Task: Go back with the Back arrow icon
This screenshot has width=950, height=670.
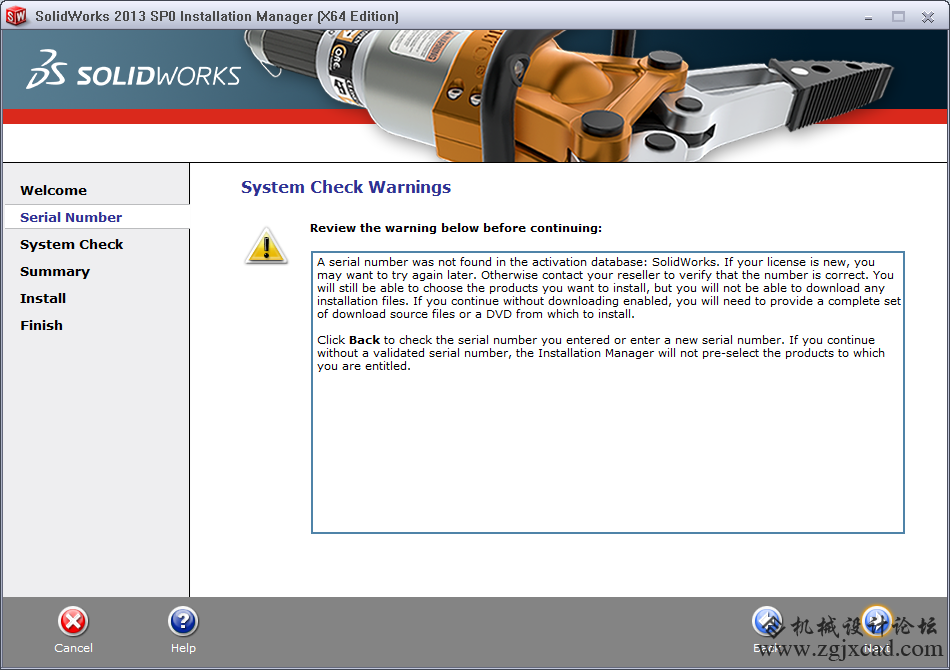Action: tap(767, 622)
